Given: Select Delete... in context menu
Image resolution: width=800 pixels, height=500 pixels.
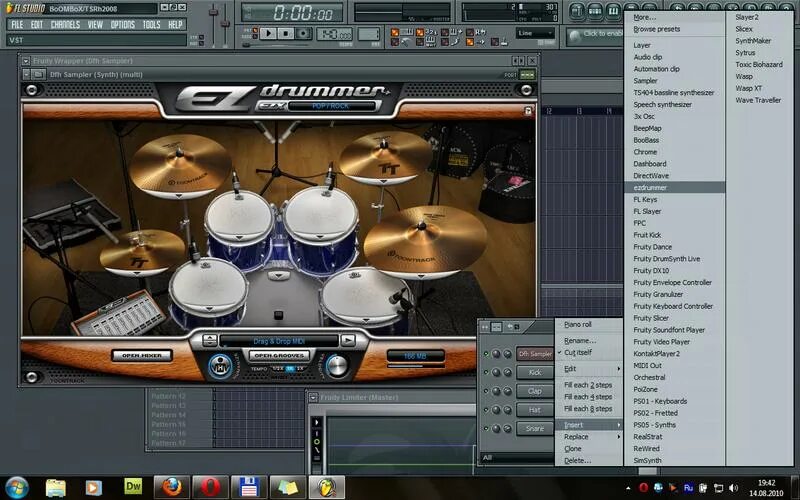Looking at the screenshot, I should pos(589,460).
